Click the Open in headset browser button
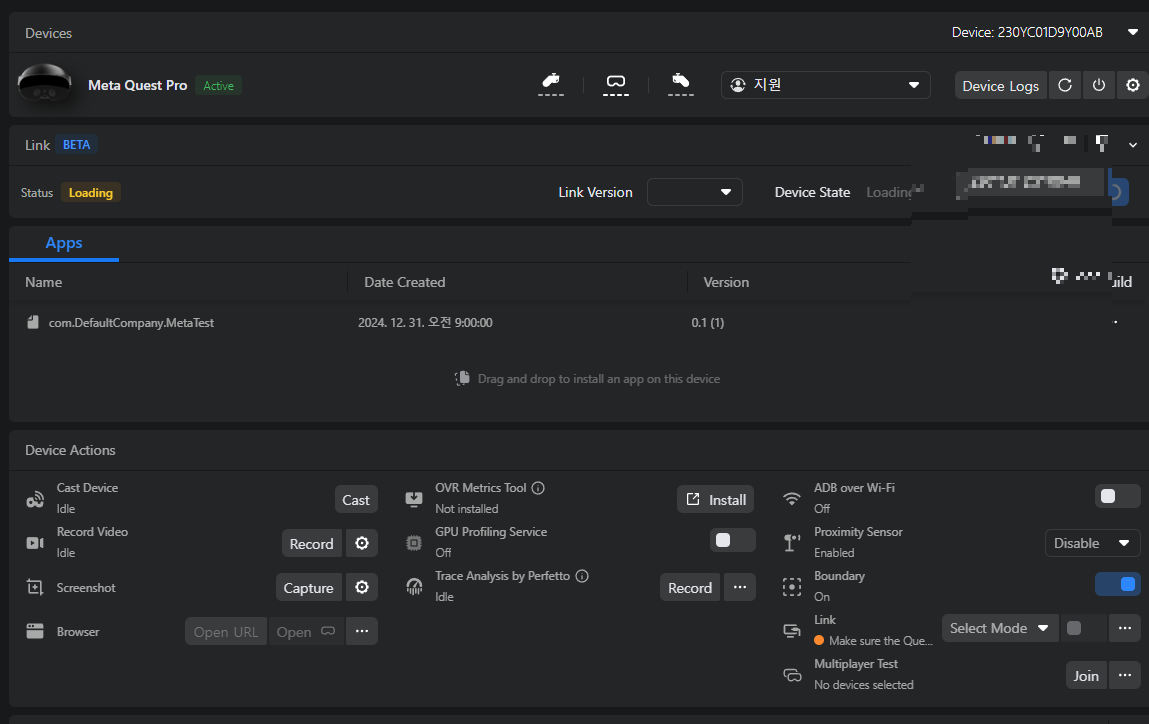The image size is (1149, 724). [x=306, y=632]
